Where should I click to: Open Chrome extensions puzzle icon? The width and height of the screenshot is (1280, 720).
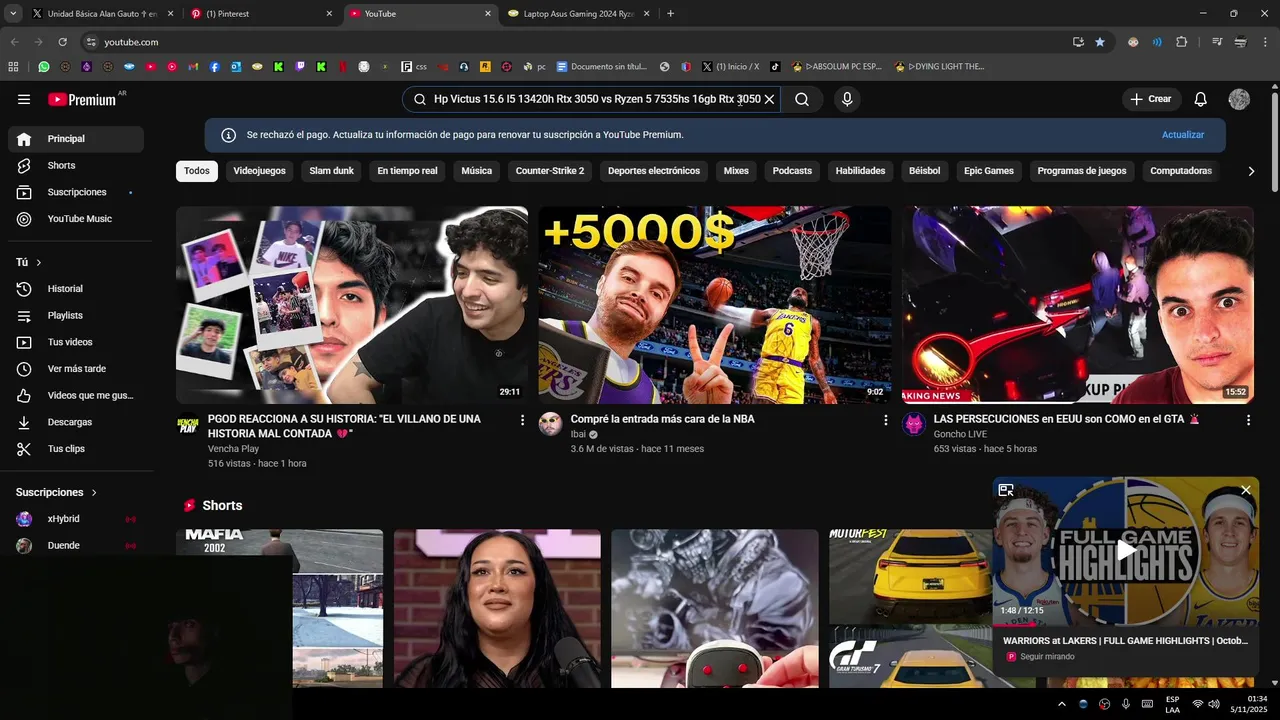[1181, 42]
